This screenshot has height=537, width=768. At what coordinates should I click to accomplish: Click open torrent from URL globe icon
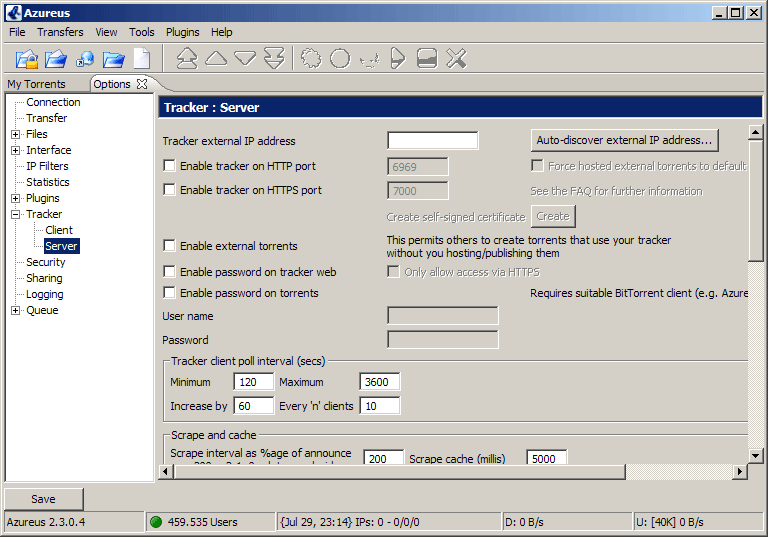[x=85, y=59]
